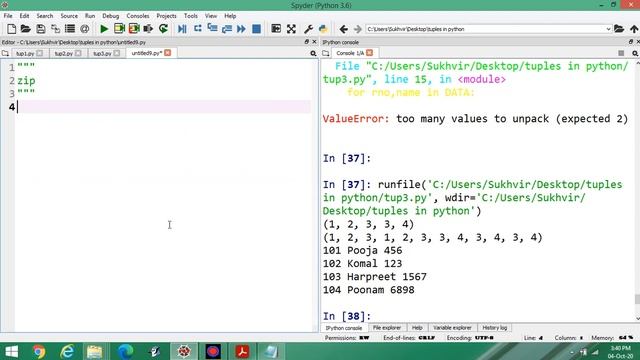
Task: Switch to the Help pane tab
Action: click(x=417, y=328)
